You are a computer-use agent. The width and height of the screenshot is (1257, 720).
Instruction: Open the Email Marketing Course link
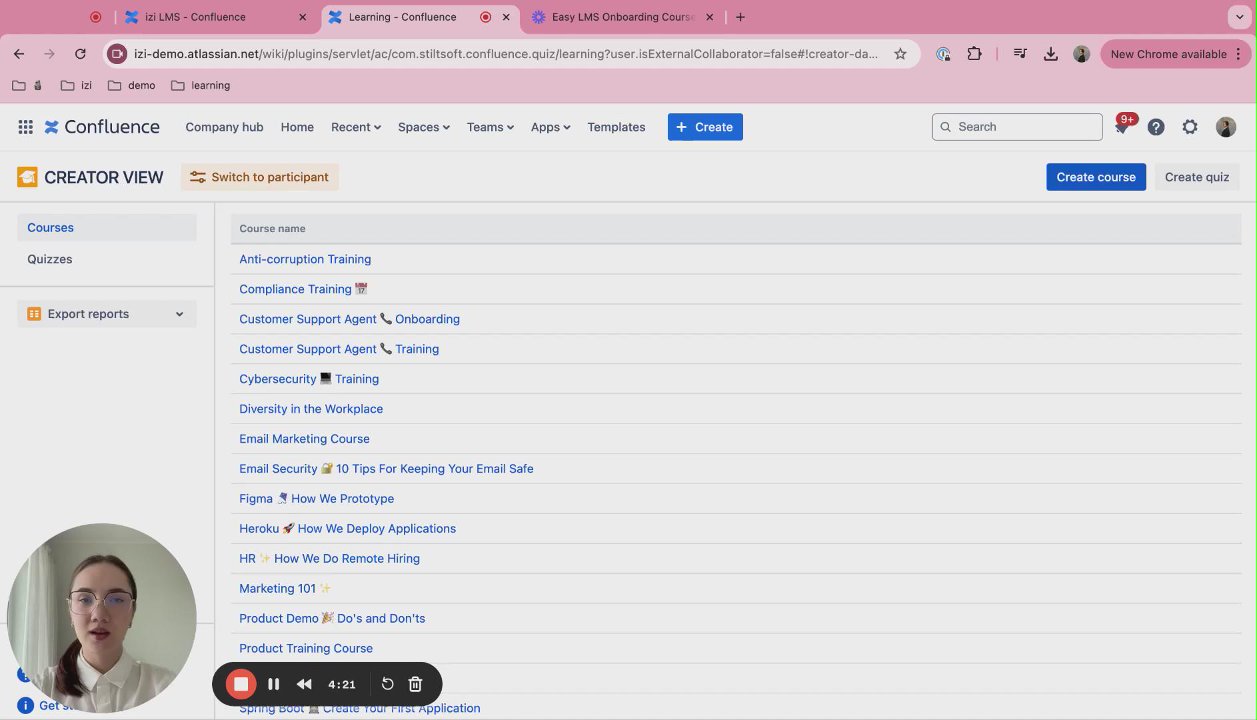[x=304, y=439]
